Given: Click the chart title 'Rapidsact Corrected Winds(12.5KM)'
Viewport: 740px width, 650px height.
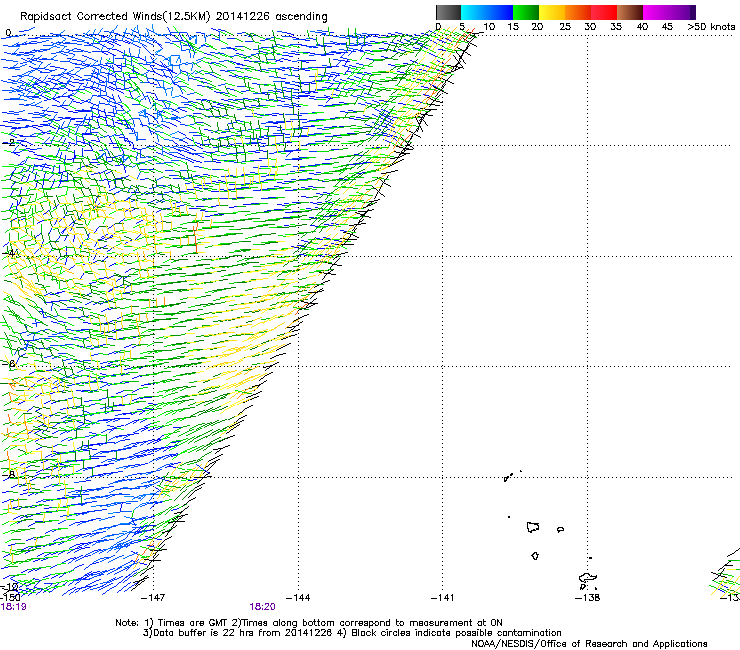Looking at the screenshot, I should click(x=115, y=17).
